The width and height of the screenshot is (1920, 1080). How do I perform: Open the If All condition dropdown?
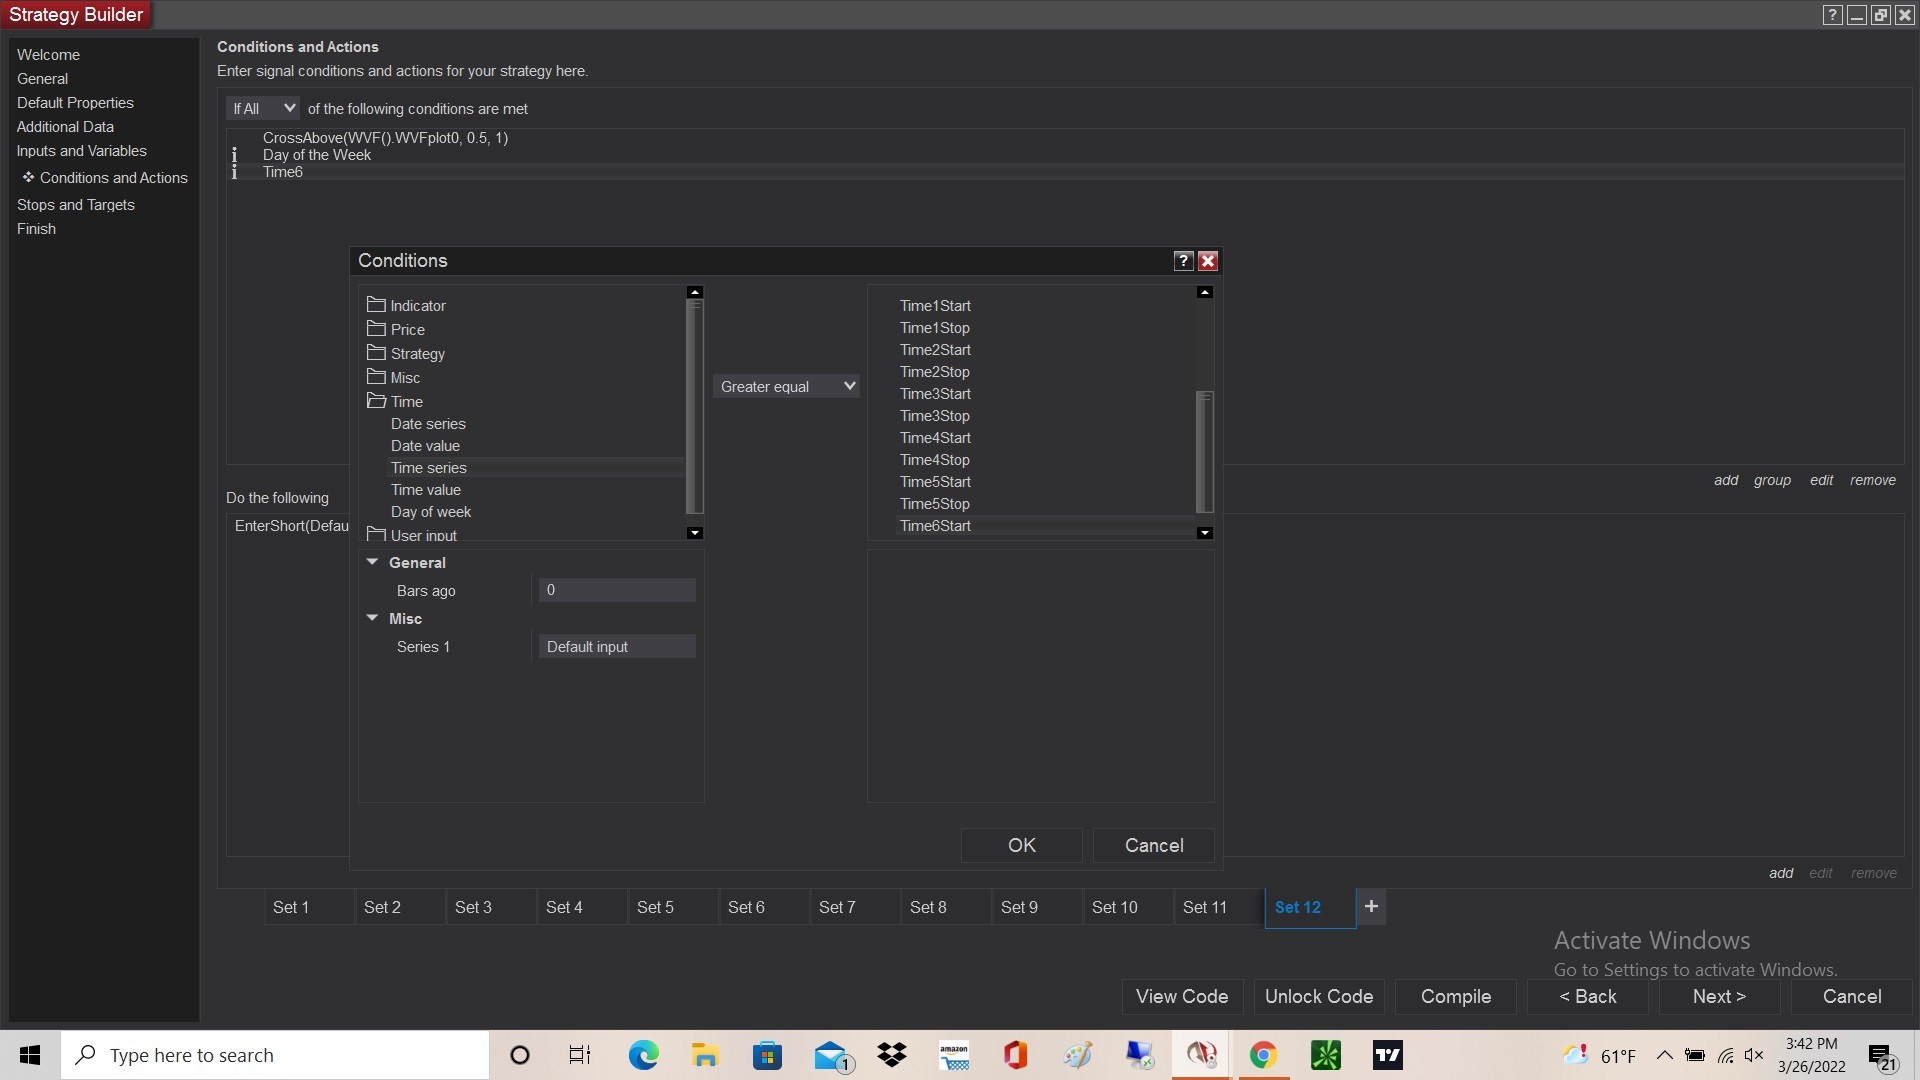263,108
